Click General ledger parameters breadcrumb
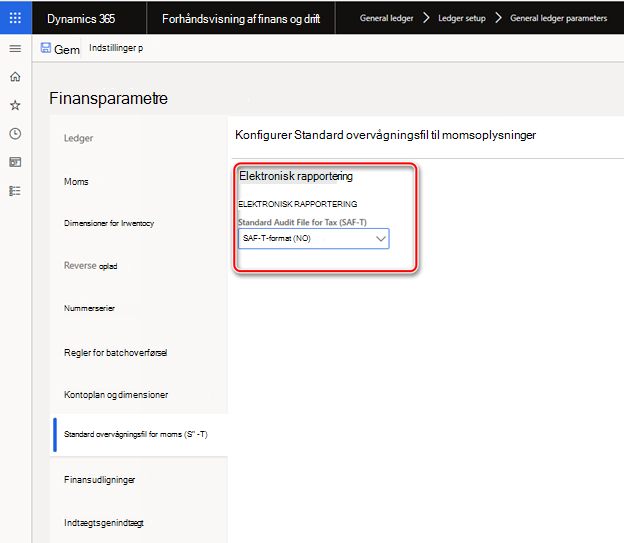Image resolution: width=624 pixels, height=543 pixels. coord(558,18)
